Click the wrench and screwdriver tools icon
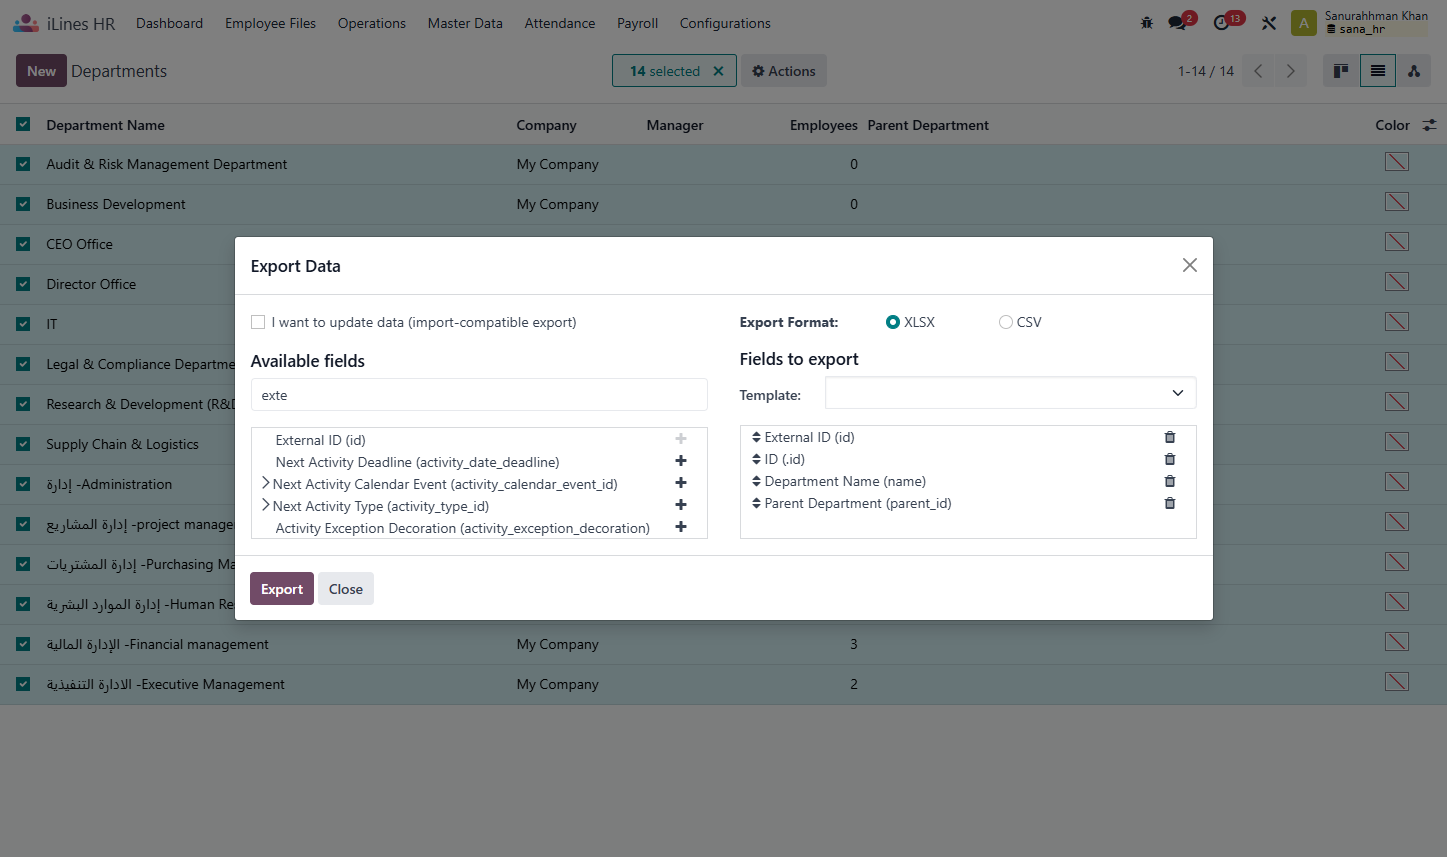Screen dimensions: 1447x857 click(1269, 23)
